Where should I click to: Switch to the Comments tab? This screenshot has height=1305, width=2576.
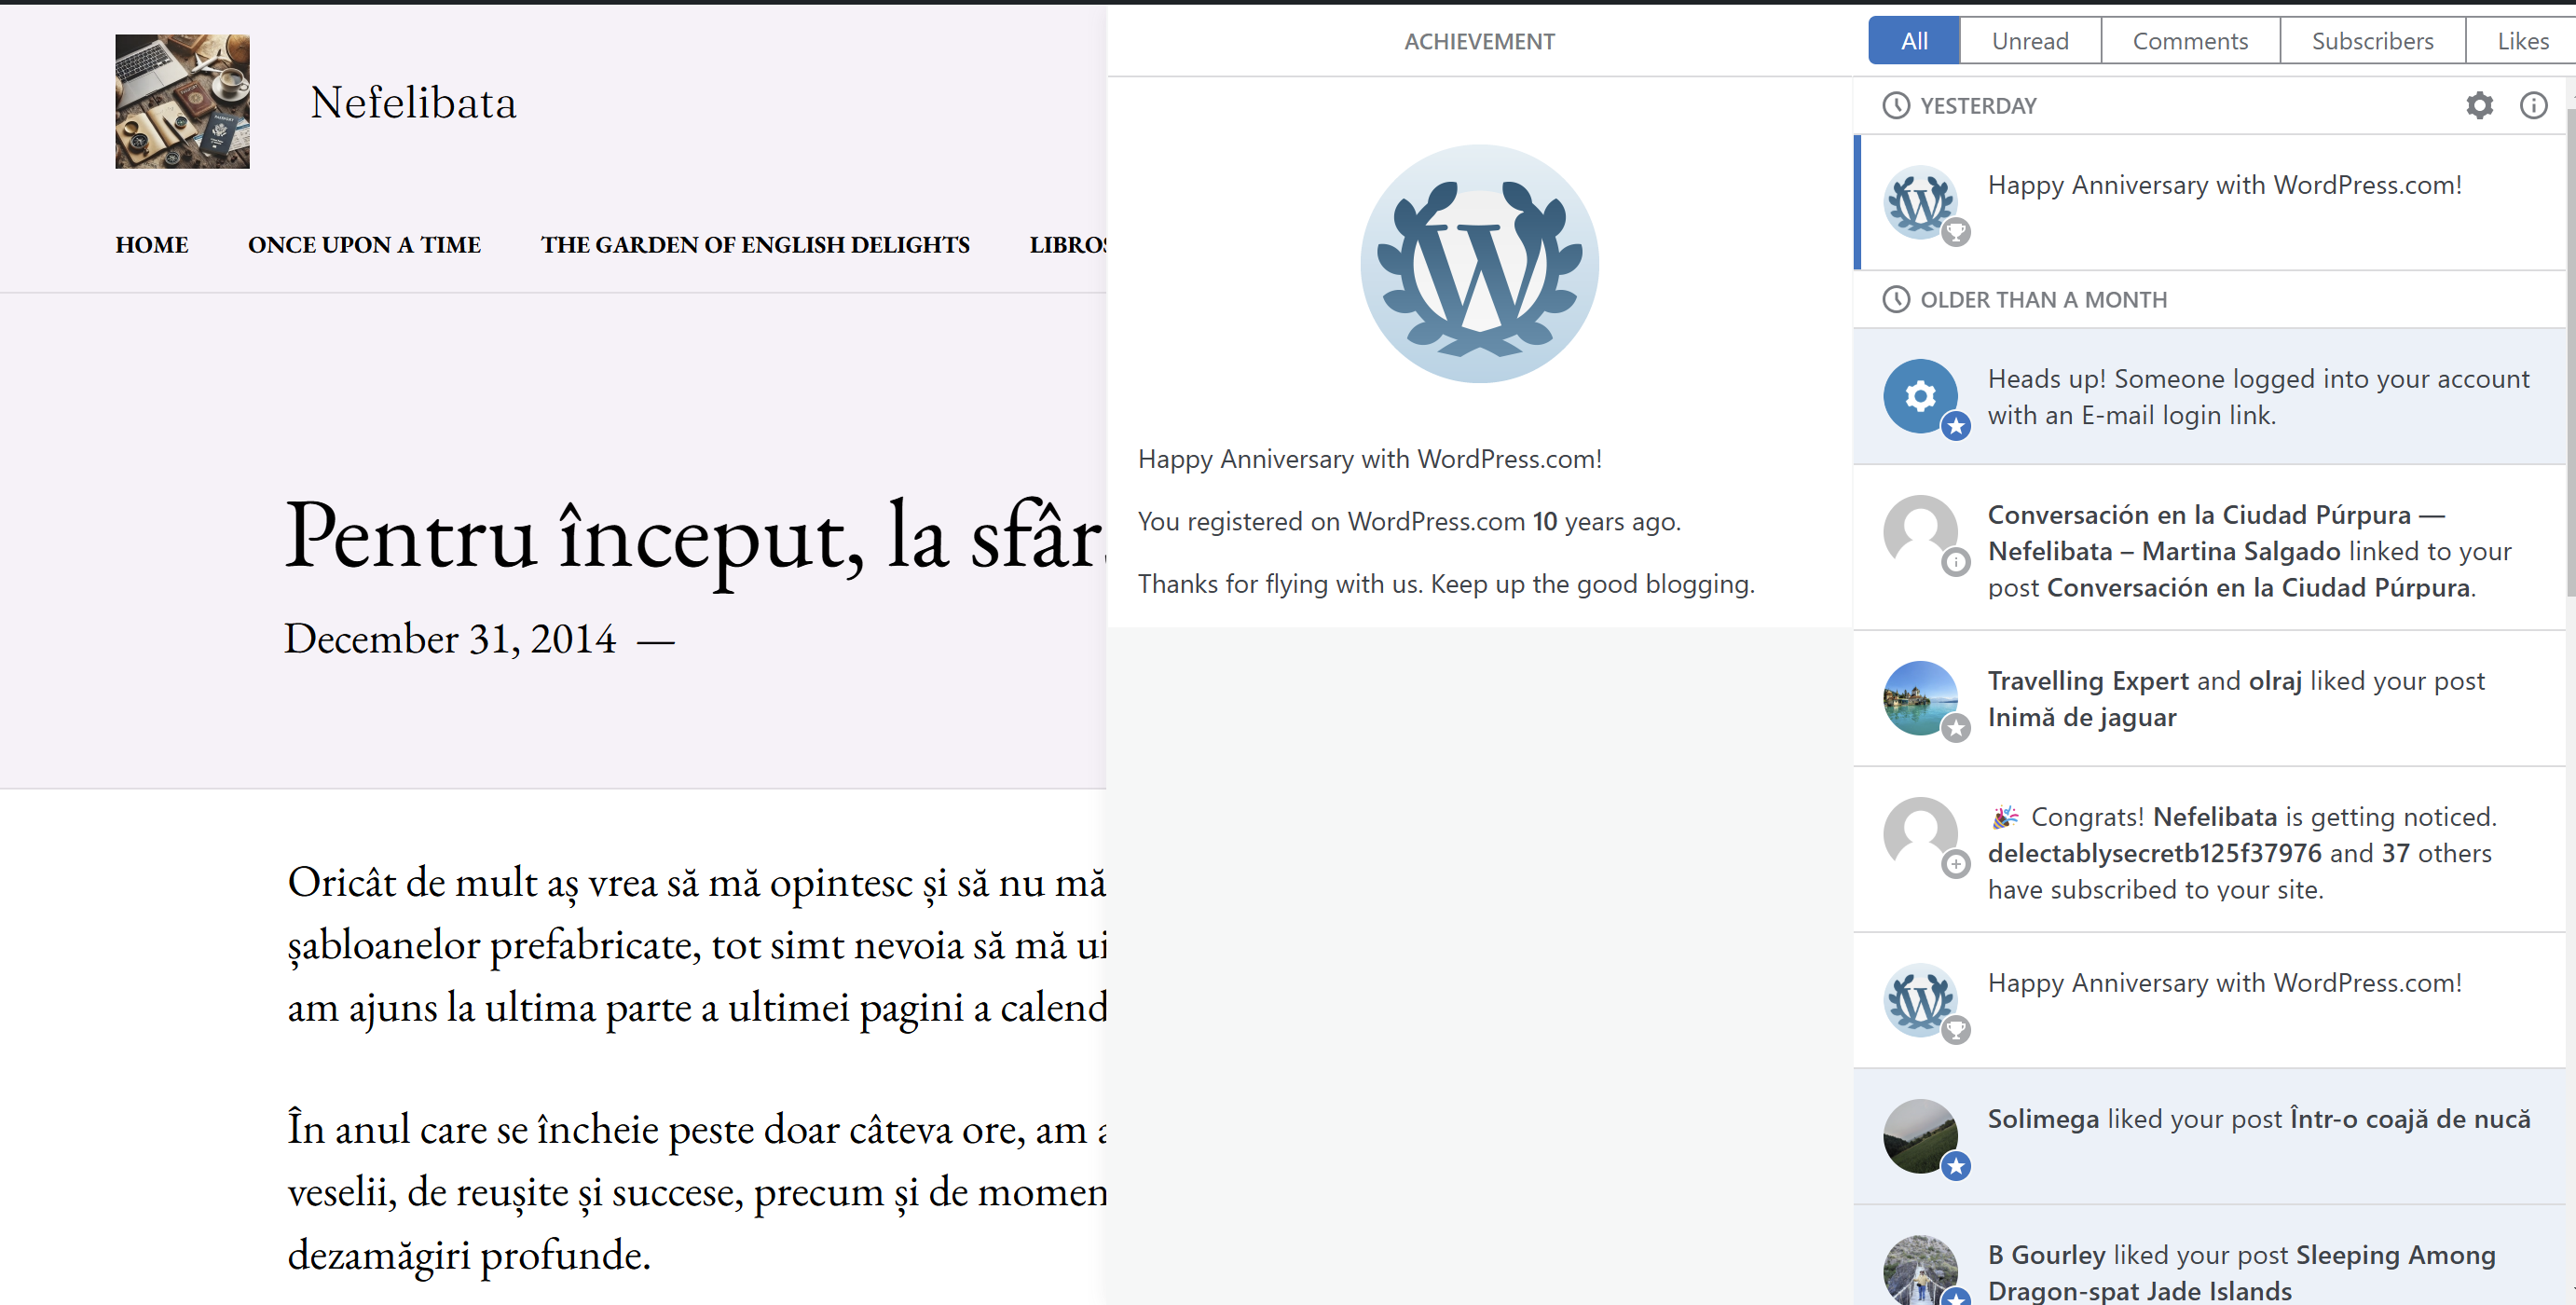pyautogui.click(x=2189, y=41)
